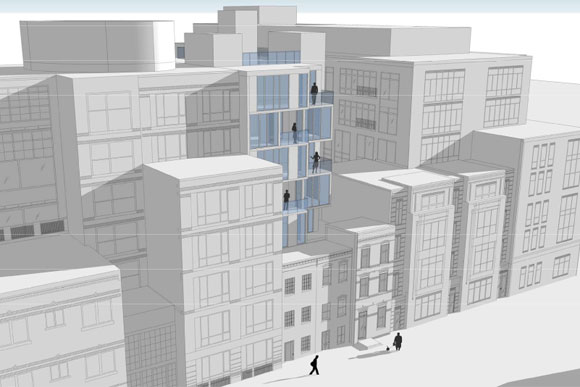Click the small dog on the sidewalk
Image resolution: width=580 pixels, height=387 pixels.
388,348
